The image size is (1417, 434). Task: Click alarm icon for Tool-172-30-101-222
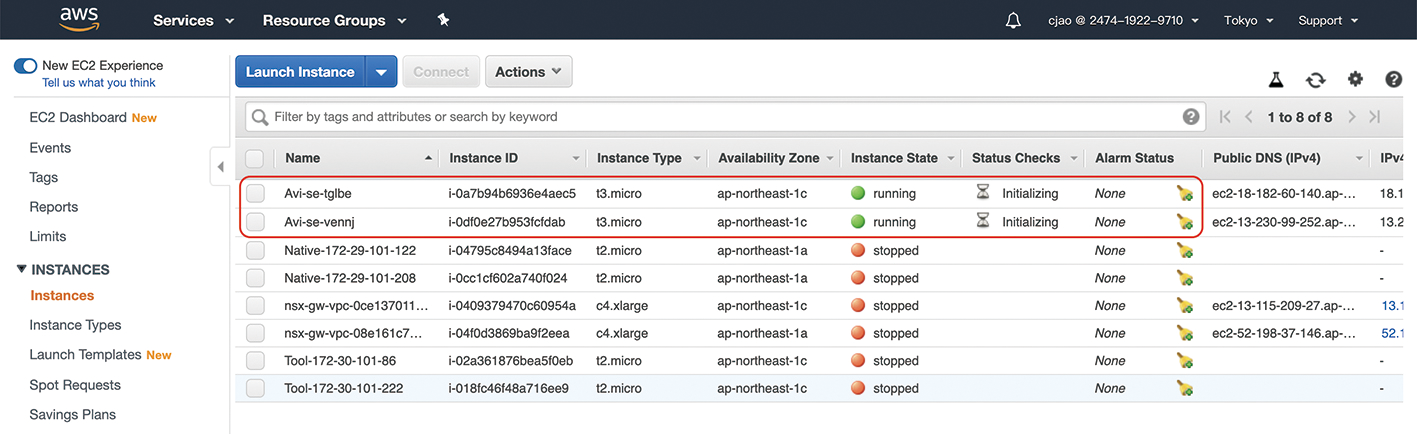point(1185,388)
